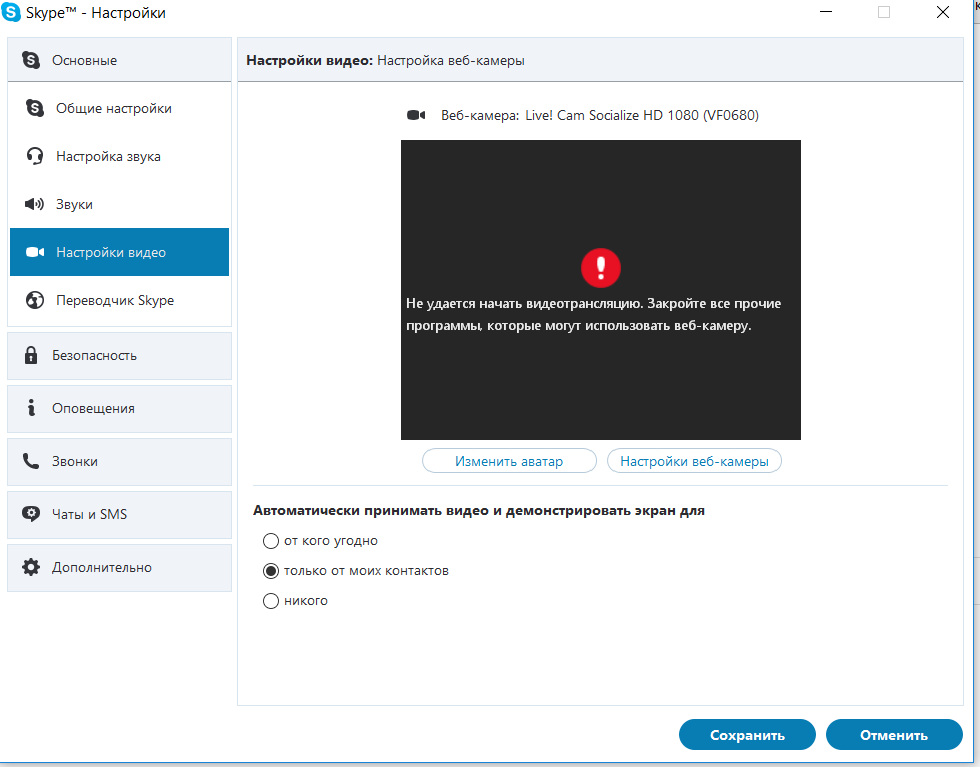Click the gear icon beside Дополнительно

(31, 567)
